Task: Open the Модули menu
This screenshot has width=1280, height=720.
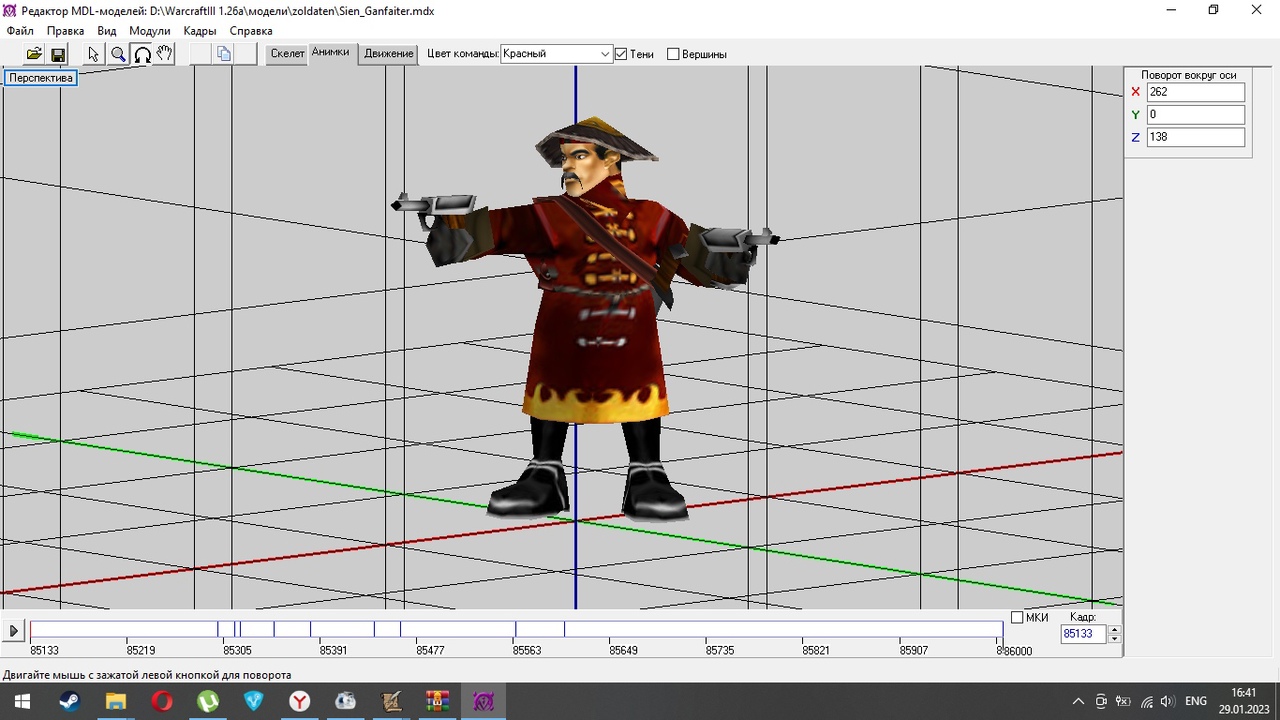Action: pyautogui.click(x=150, y=31)
